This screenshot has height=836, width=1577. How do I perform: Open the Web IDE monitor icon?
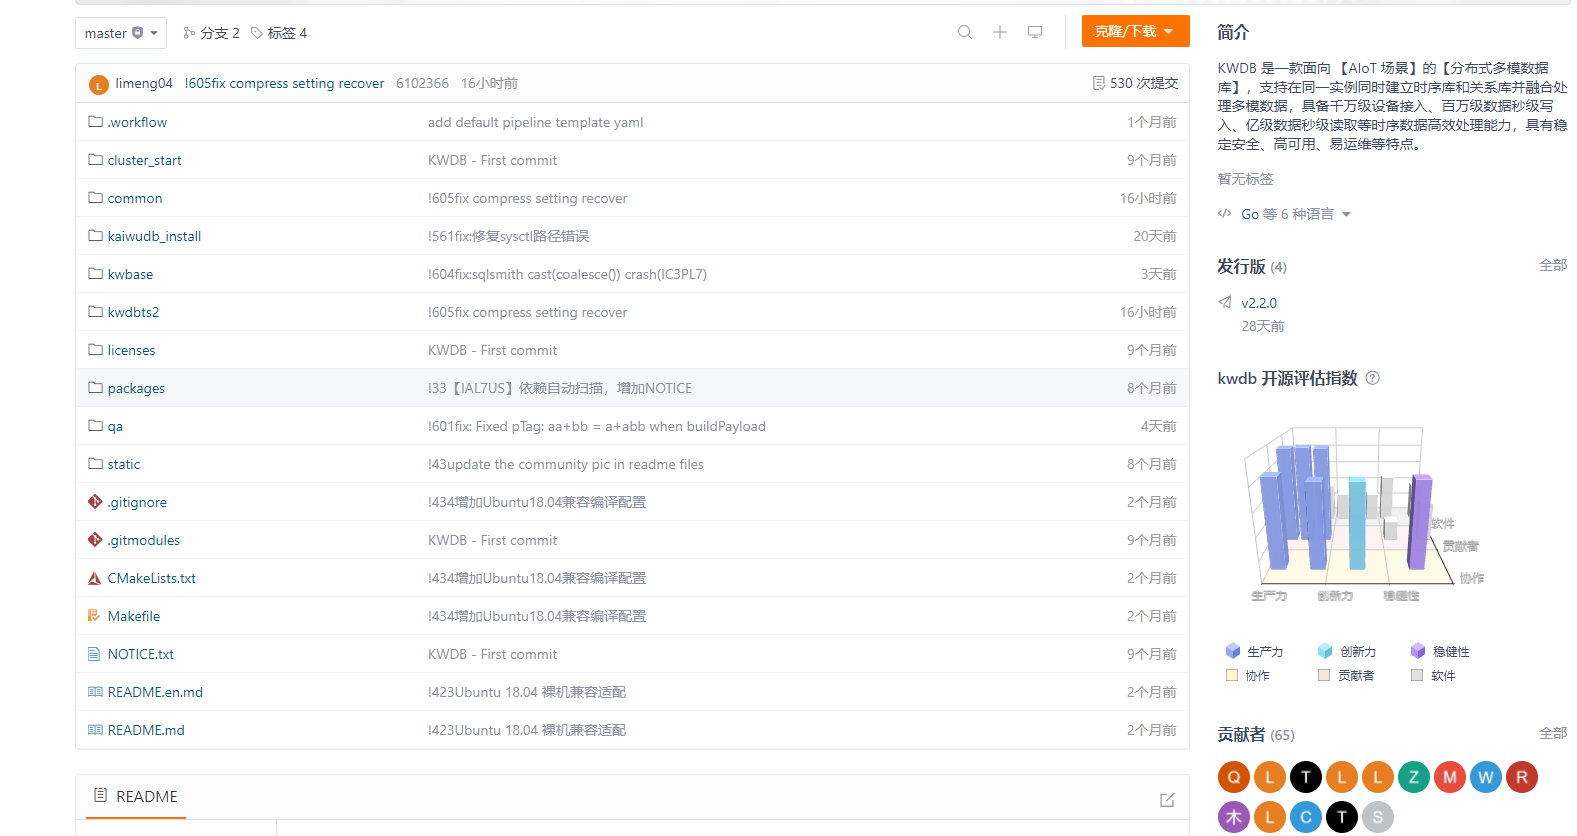tap(1035, 32)
